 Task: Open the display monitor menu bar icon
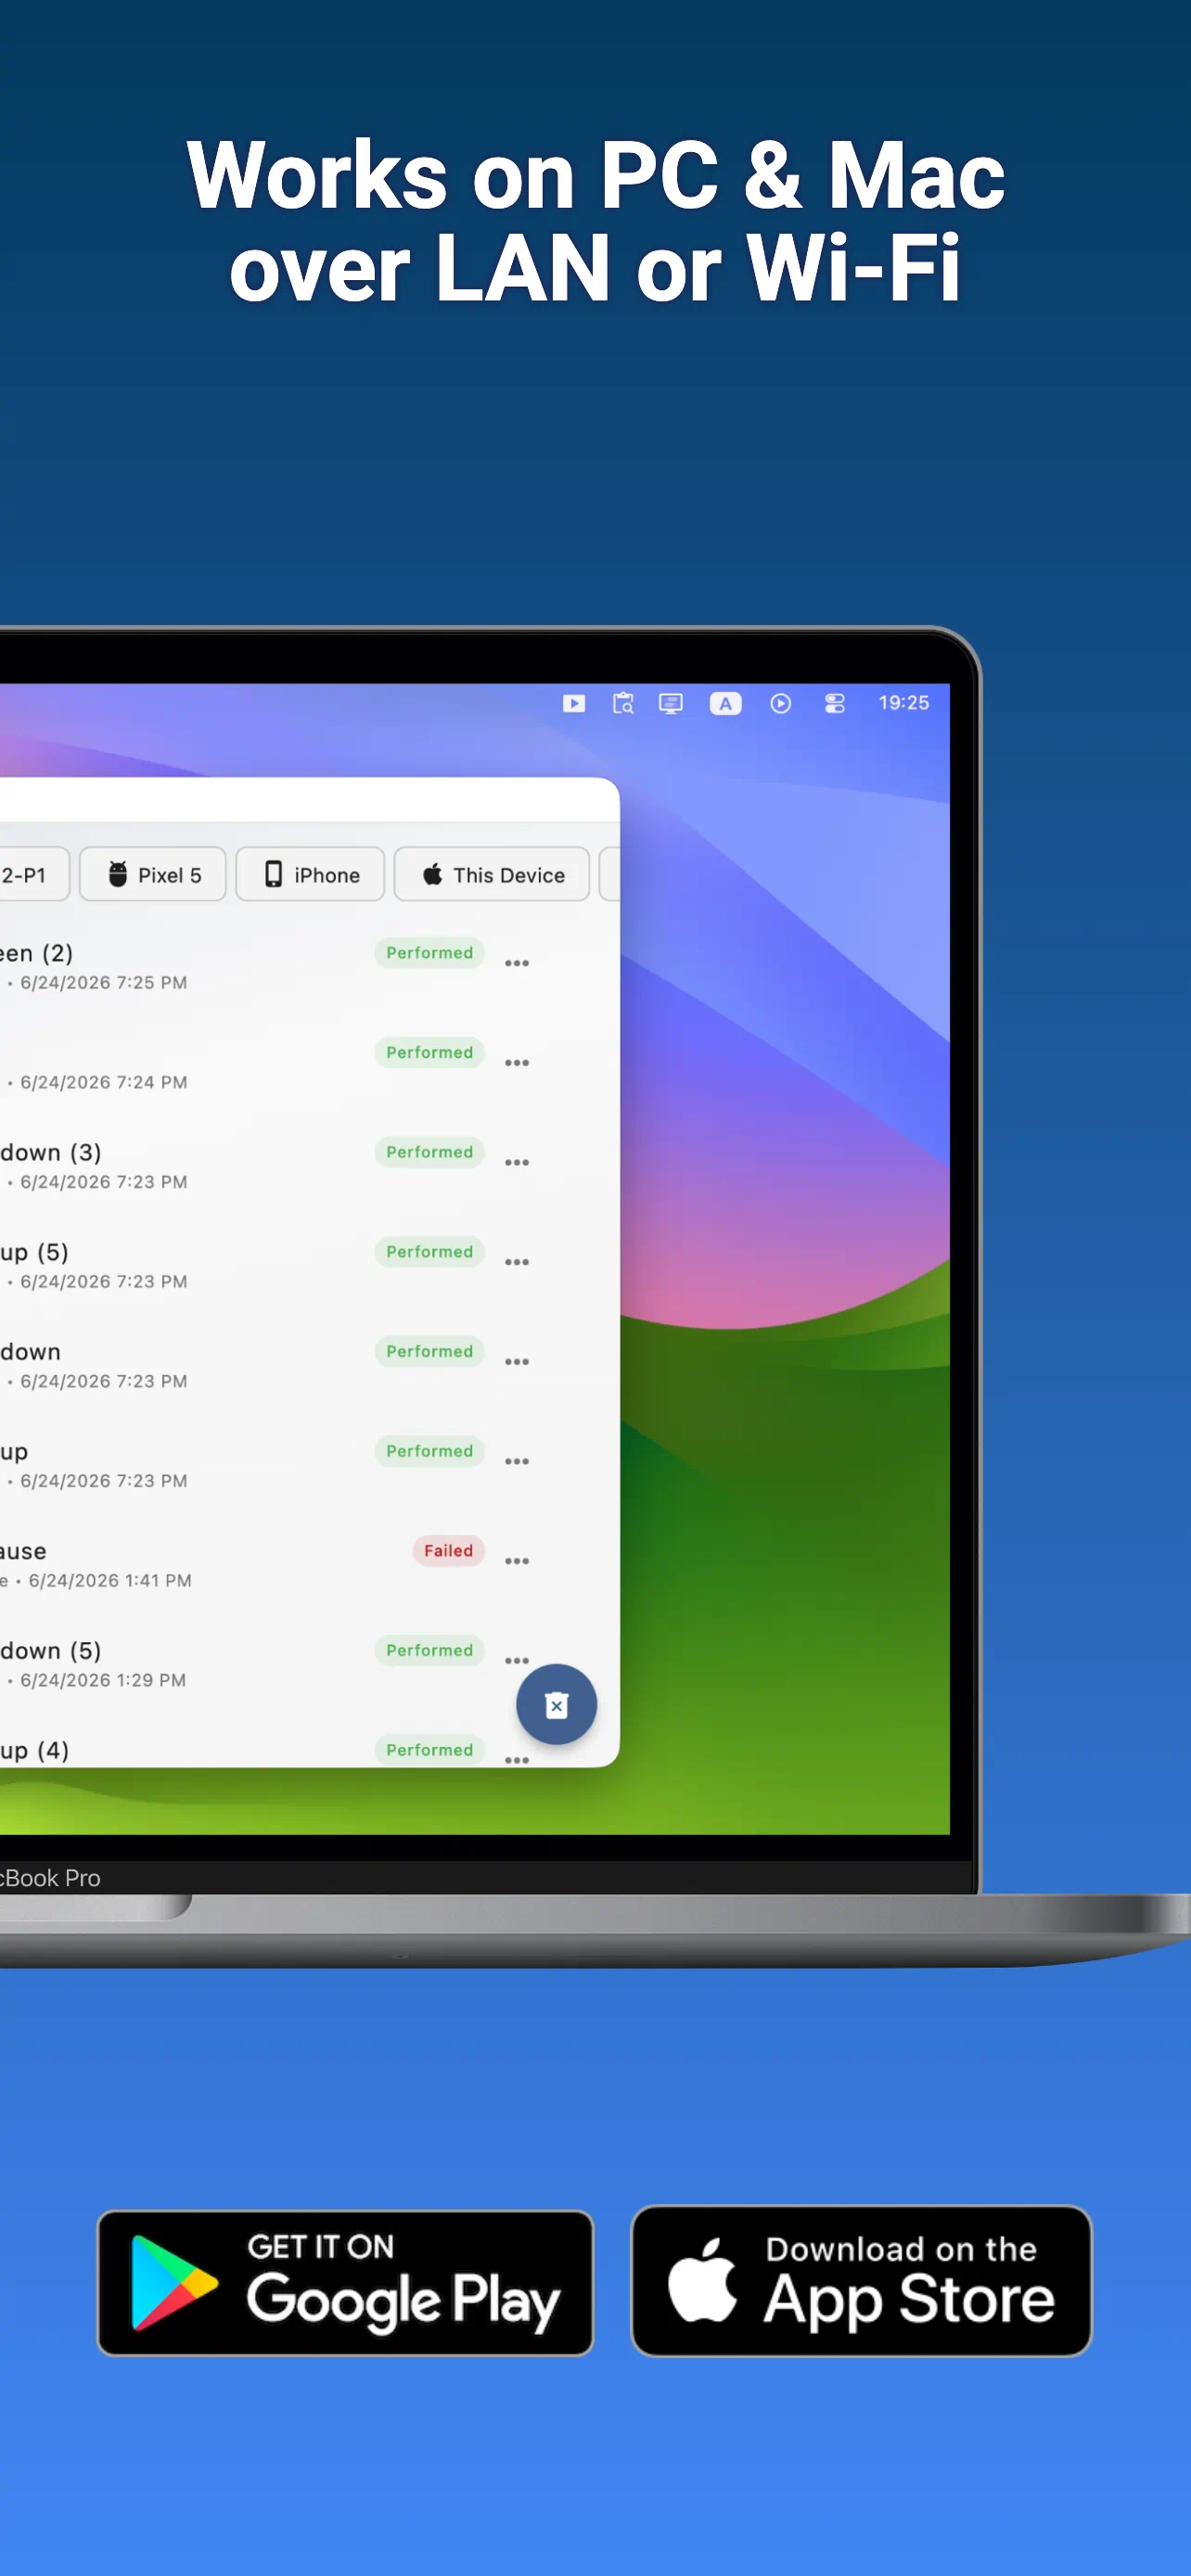pyautogui.click(x=671, y=703)
